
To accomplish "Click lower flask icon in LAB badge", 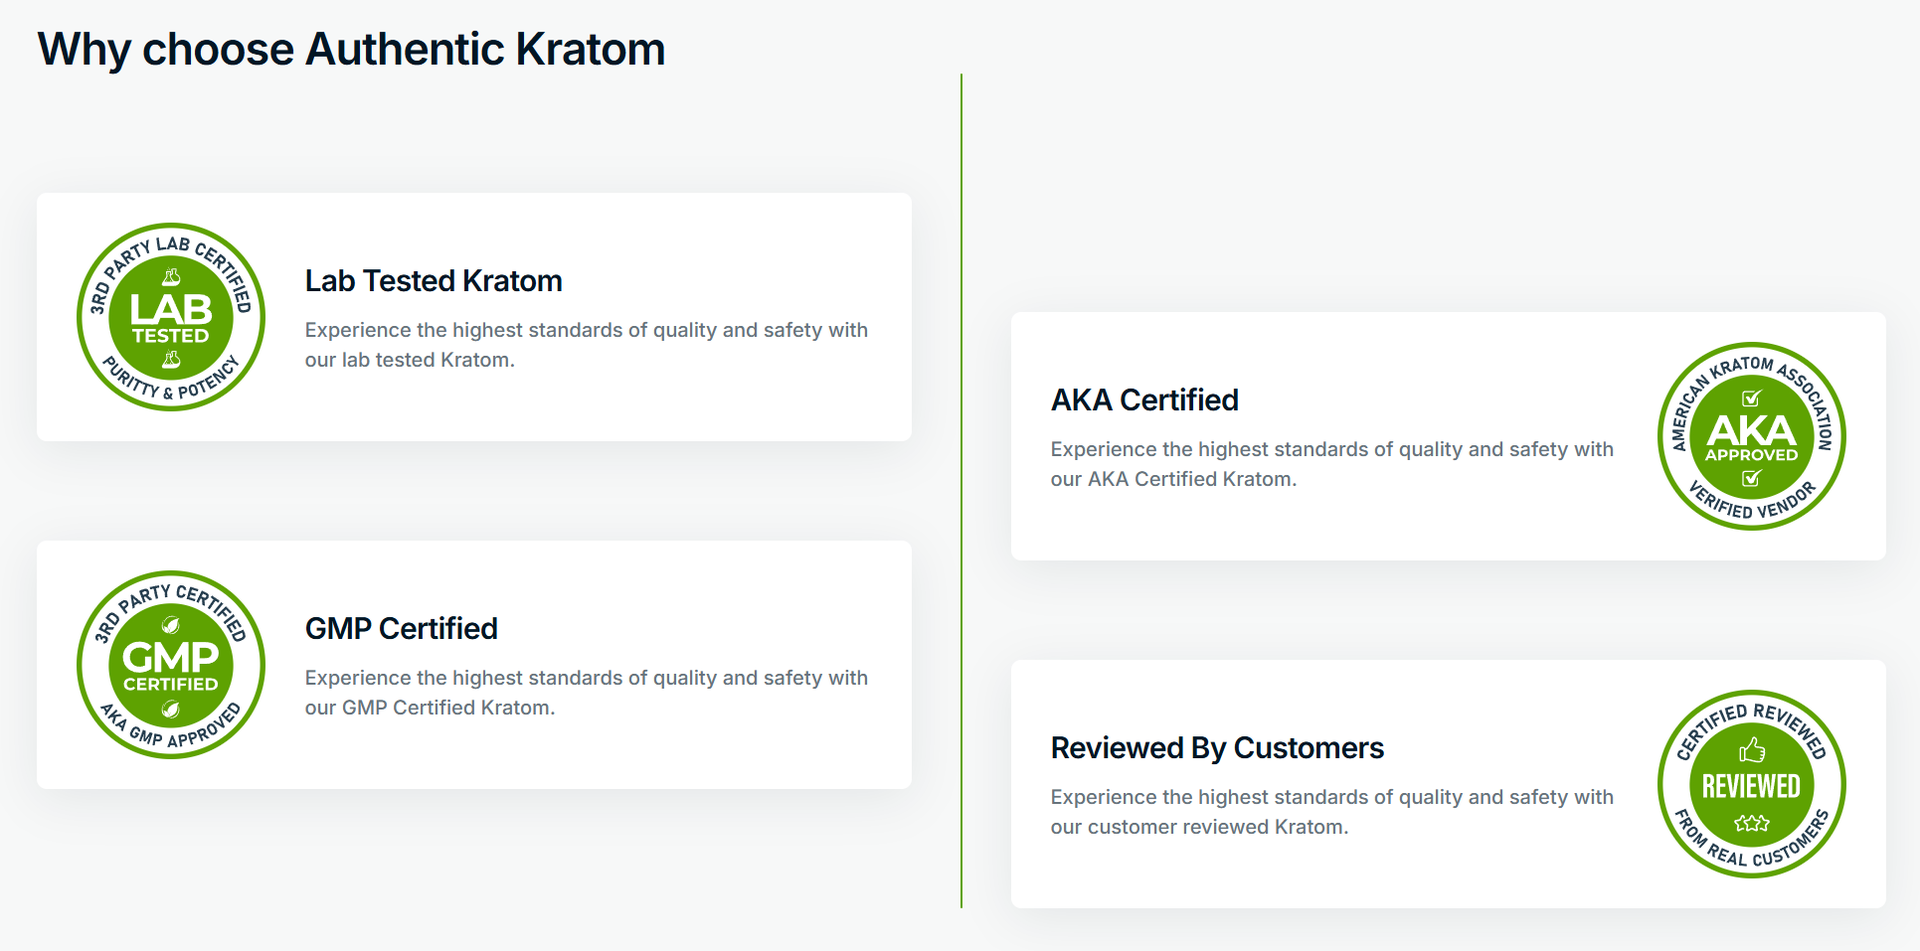I will click(171, 359).
